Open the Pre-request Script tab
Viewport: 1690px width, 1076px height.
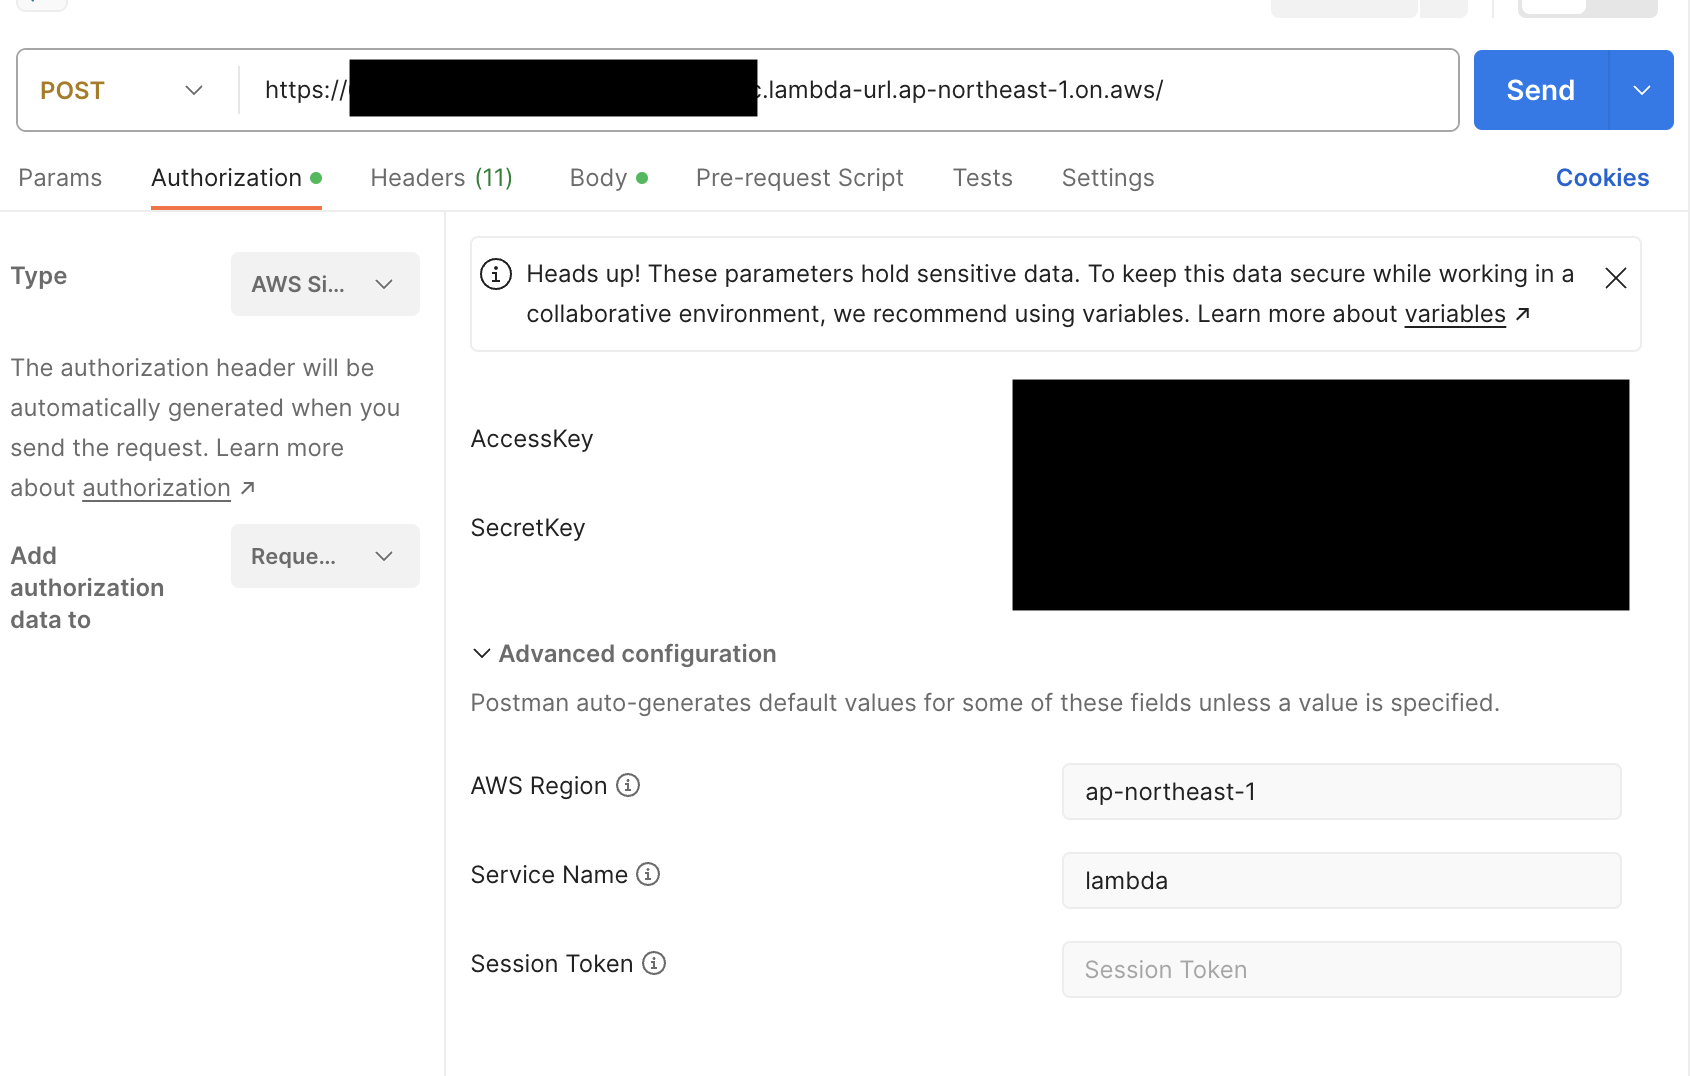(799, 178)
